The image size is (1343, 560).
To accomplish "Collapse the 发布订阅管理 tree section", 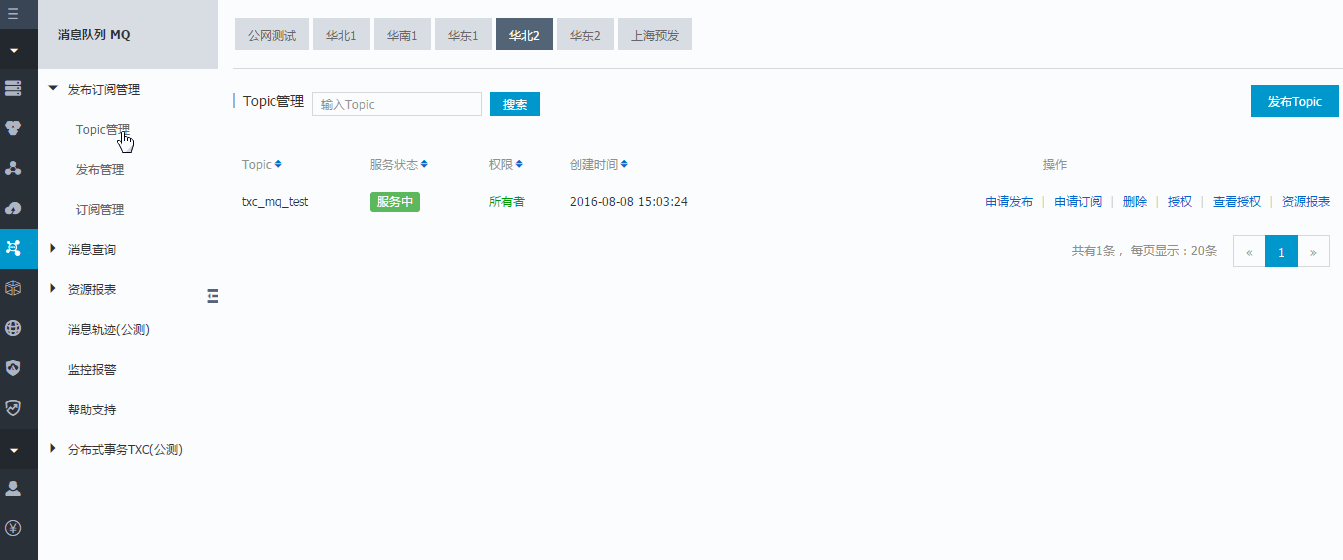I will [53, 89].
